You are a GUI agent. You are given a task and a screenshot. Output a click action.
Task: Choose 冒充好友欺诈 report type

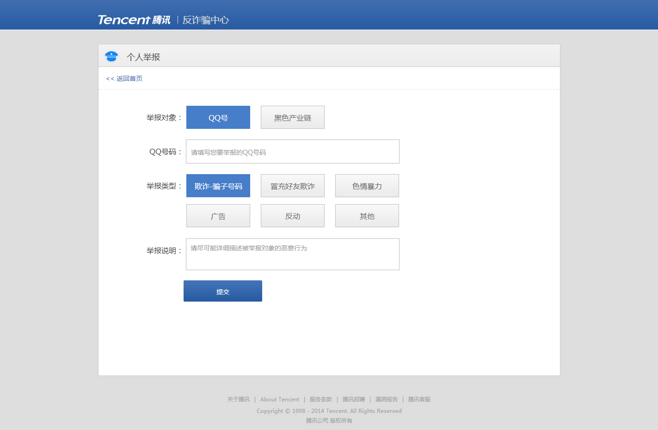(x=292, y=186)
